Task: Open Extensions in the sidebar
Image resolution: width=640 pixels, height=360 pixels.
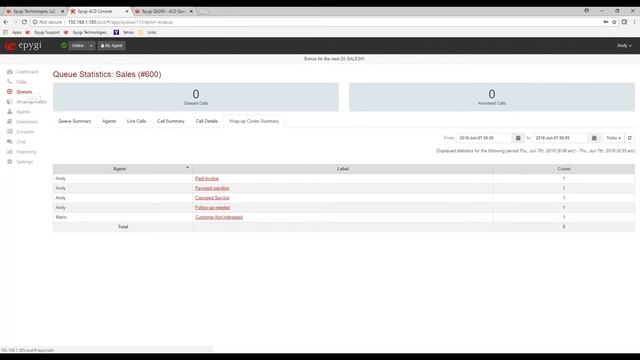Action: 23,122
